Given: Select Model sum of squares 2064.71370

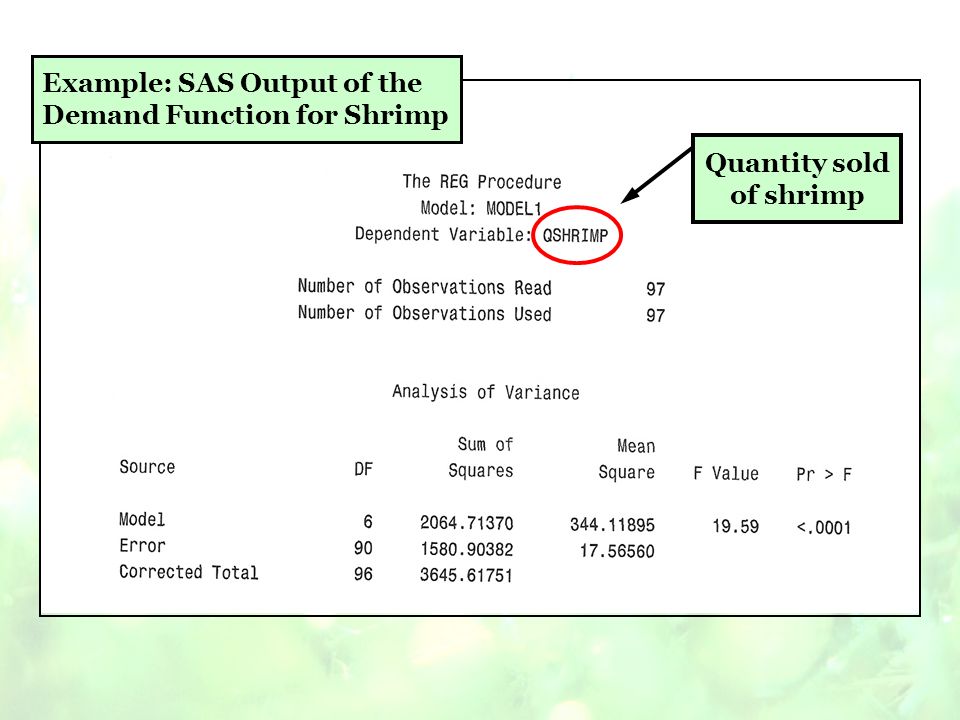Looking at the screenshot, I should pyautogui.click(x=467, y=523).
